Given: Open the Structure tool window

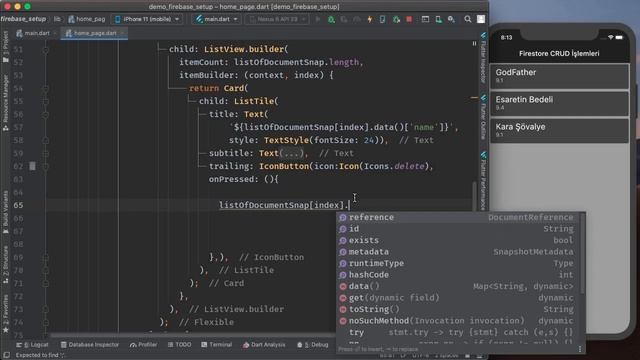Looking at the screenshot, I should click(x=5, y=264).
